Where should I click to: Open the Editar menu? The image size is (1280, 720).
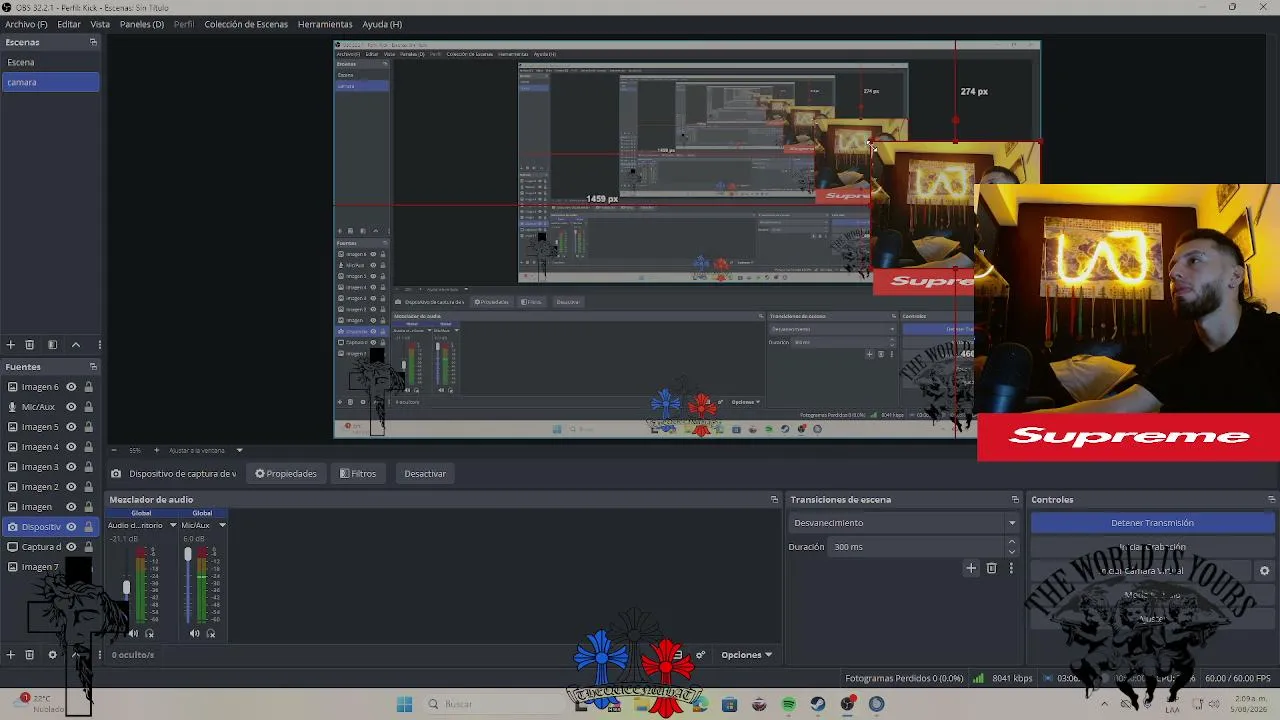click(69, 24)
